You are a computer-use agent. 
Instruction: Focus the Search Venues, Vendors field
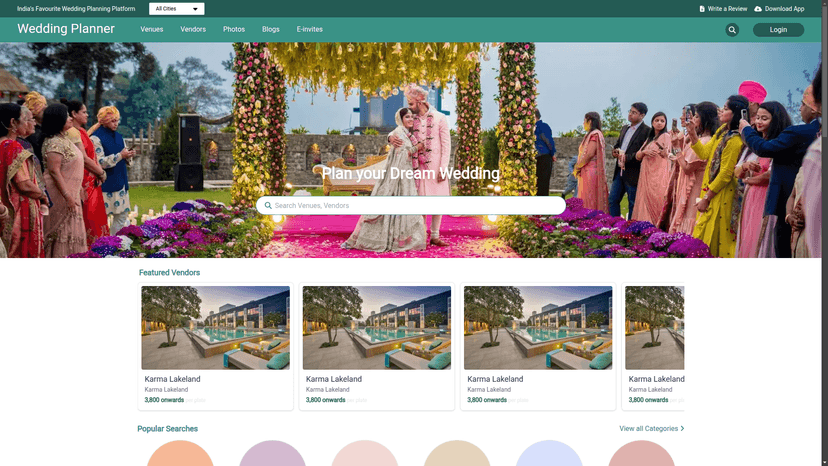coord(415,206)
